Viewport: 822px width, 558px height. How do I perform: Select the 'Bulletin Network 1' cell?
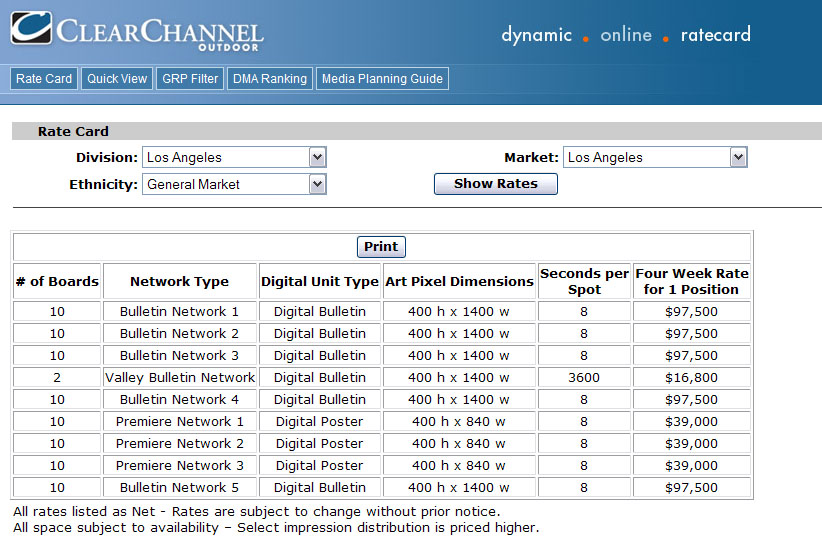click(180, 312)
